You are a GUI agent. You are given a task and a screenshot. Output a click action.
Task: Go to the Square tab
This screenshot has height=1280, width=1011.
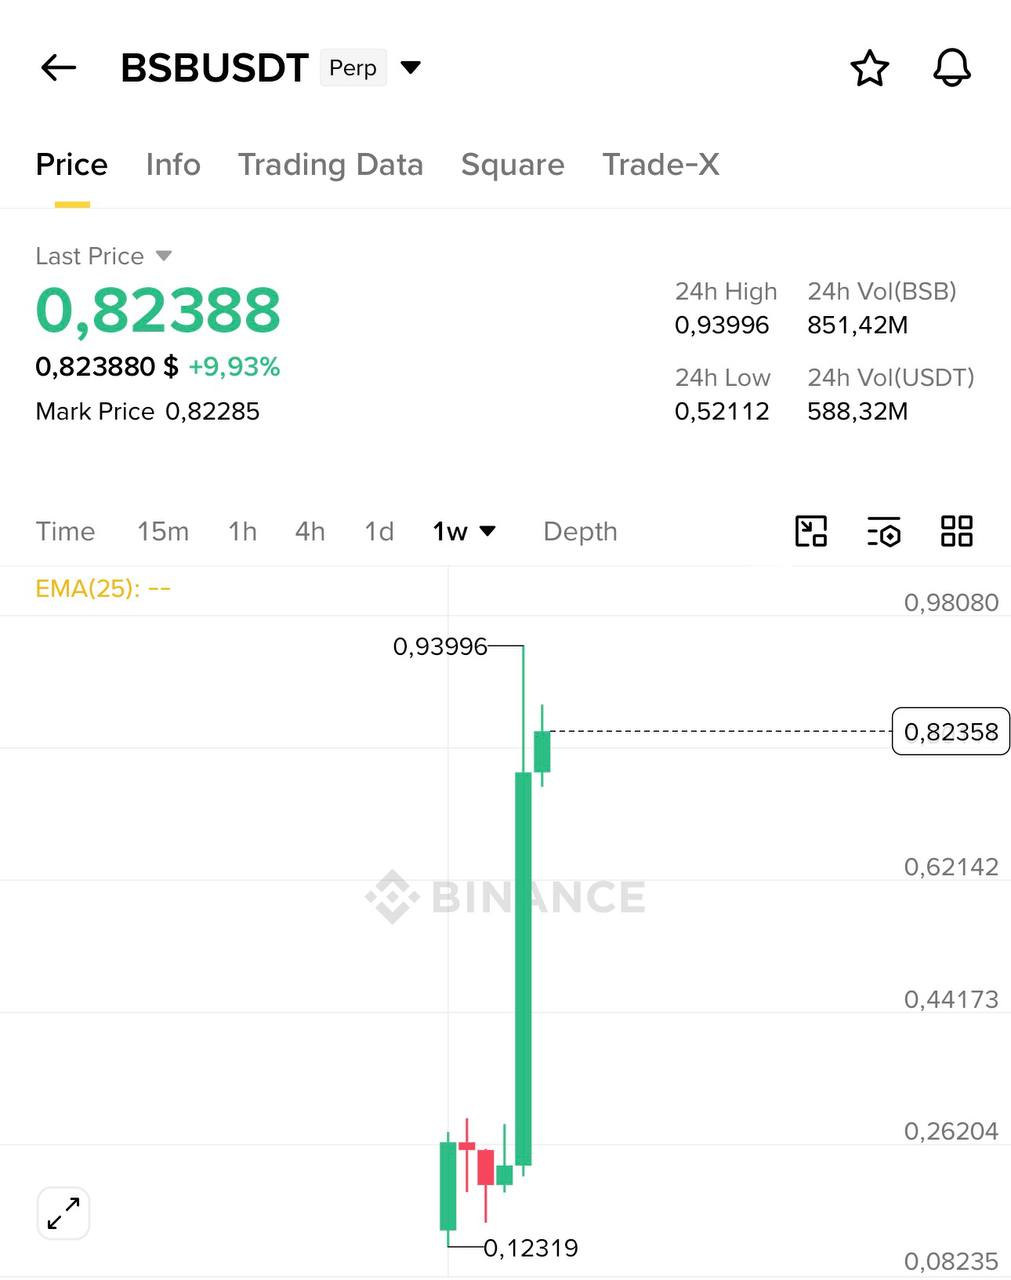click(512, 164)
